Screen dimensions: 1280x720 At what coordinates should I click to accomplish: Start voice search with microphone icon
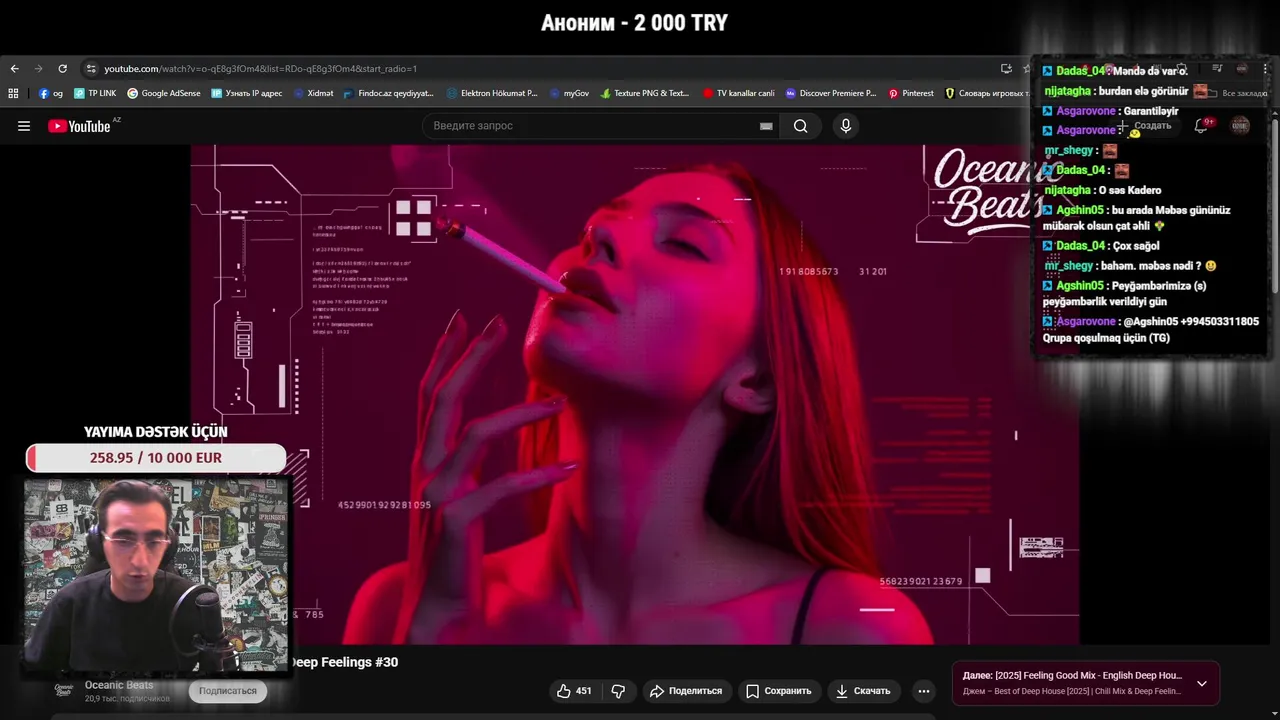point(846,126)
